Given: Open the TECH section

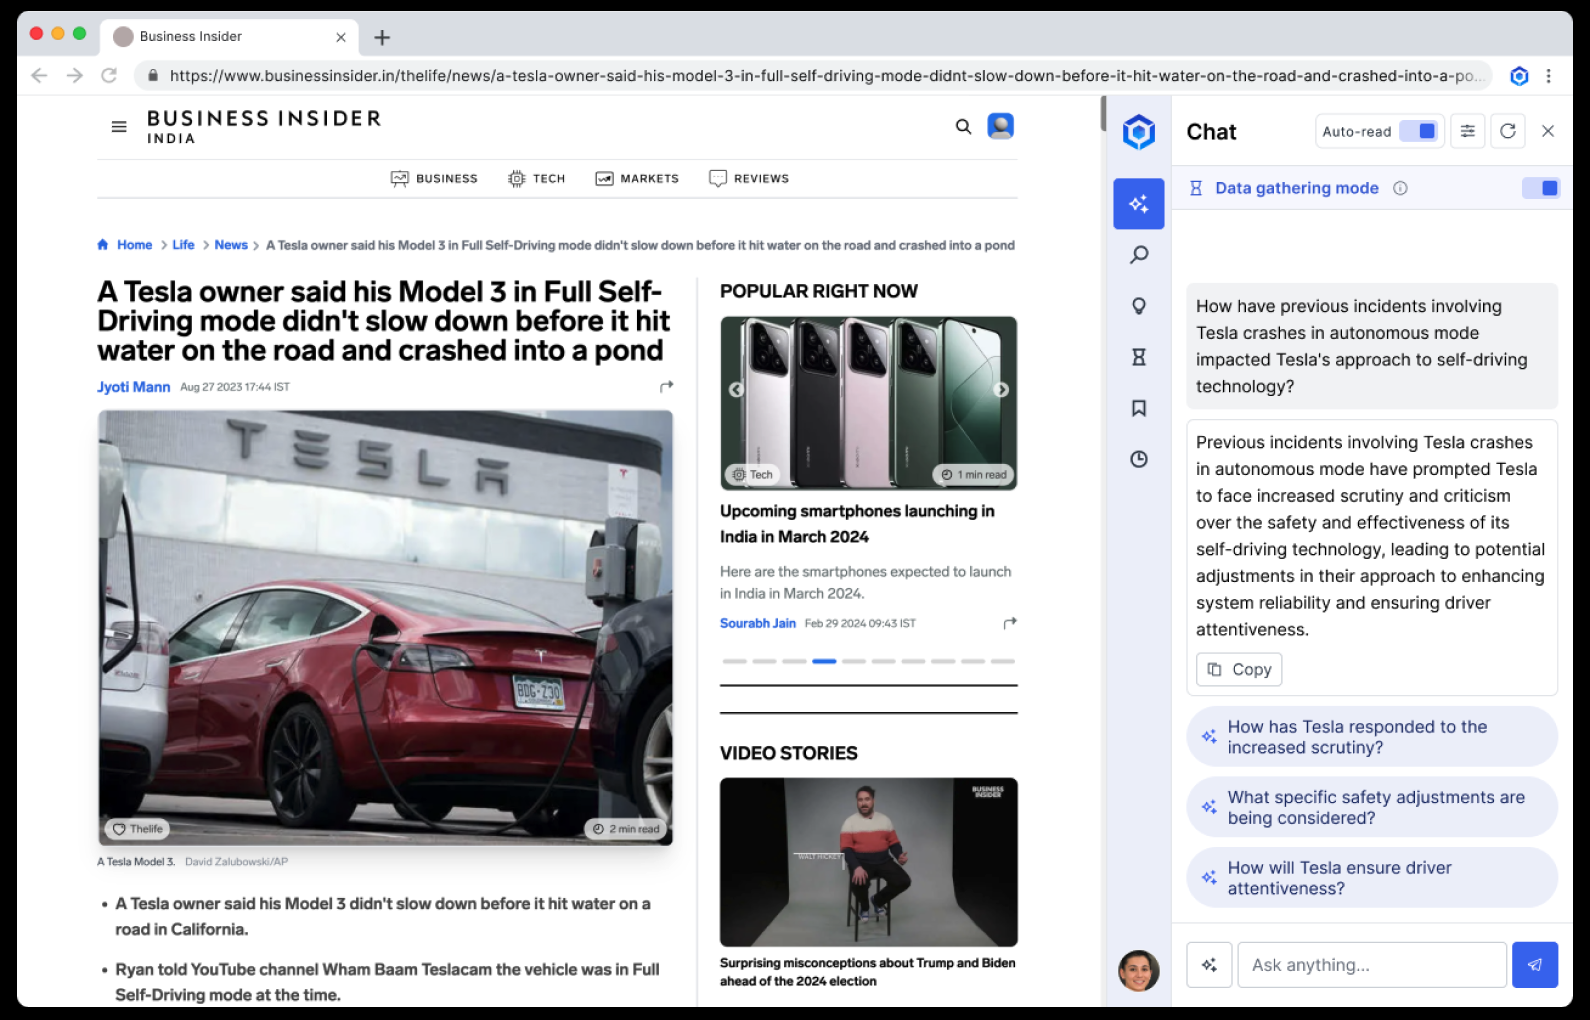Looking at the screenshot, I should coord(537,179).
